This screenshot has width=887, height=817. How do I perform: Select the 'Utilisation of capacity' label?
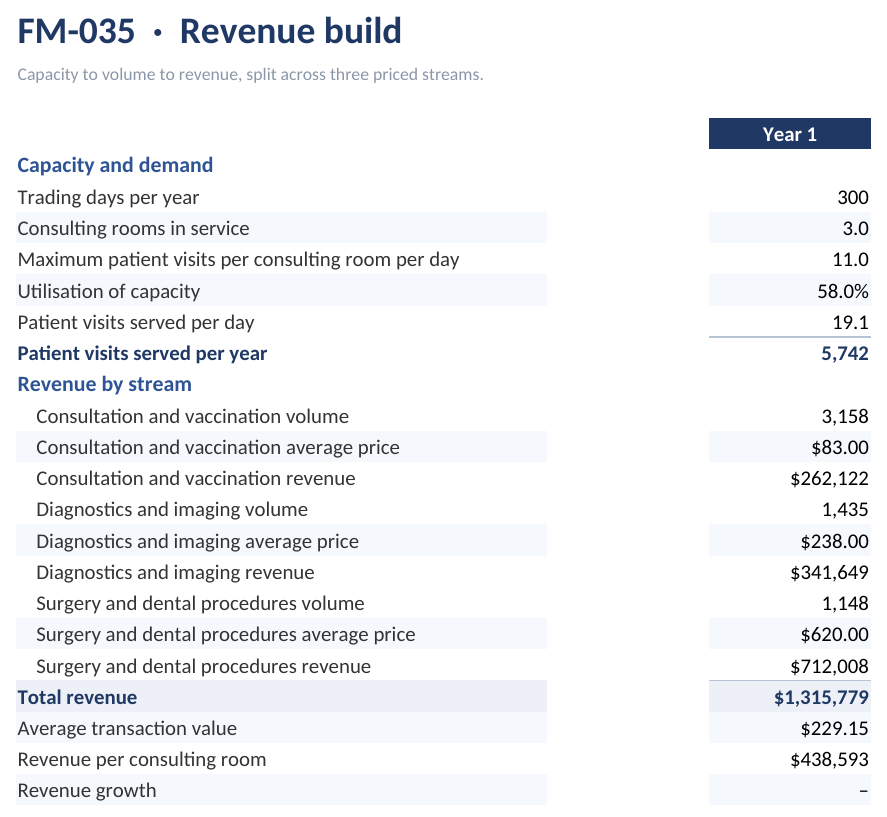(x=109, y=291)
